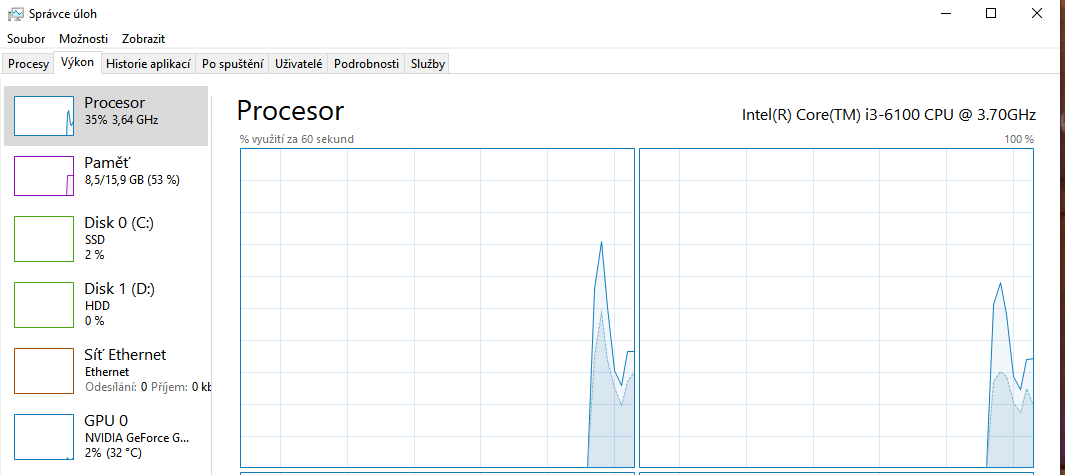
Task: Open the Možnosti menu
Action: [x=83, y=38]
